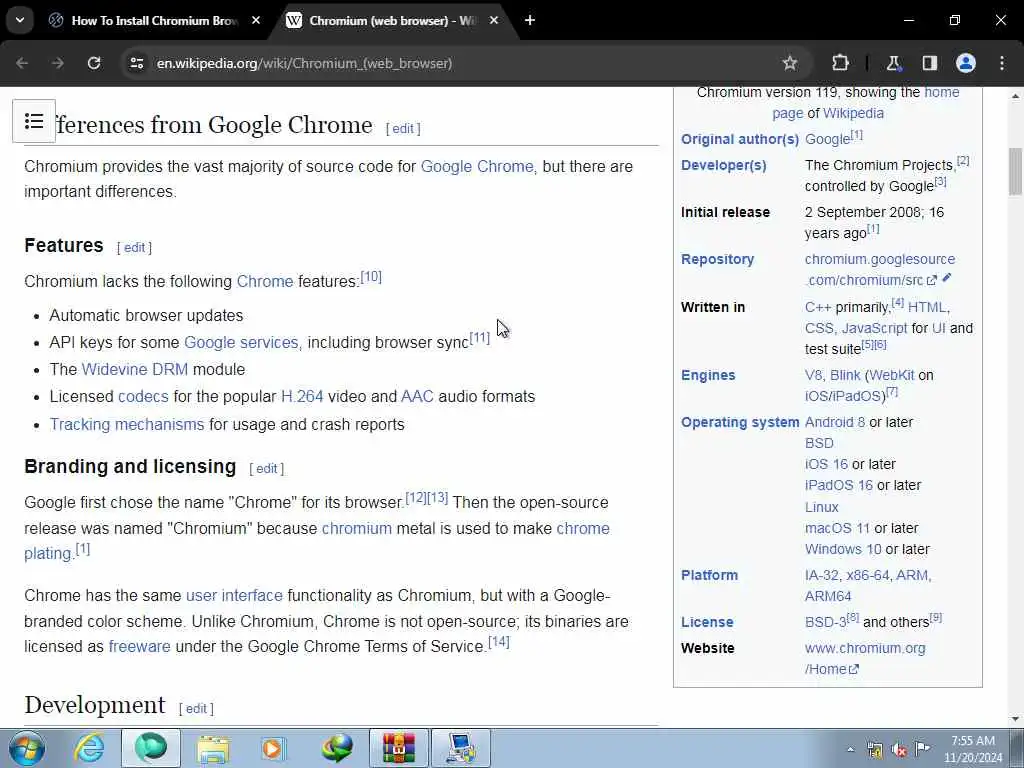
Task: Follow the Google Chrome link
Action: [x=477, y=167]
